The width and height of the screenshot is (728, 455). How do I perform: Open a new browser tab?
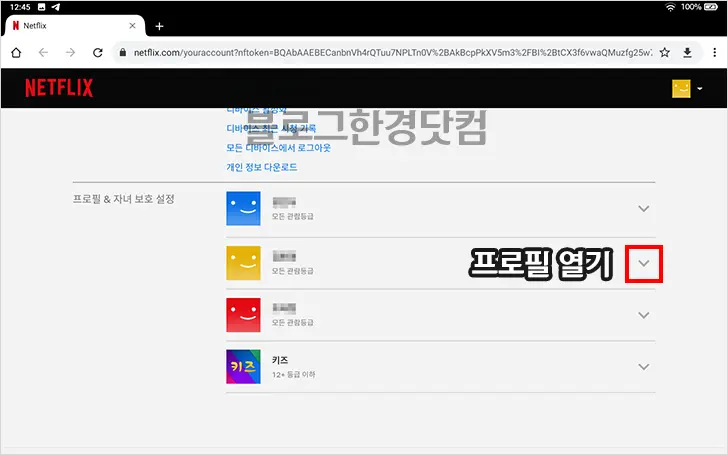[x=159, y=26]
